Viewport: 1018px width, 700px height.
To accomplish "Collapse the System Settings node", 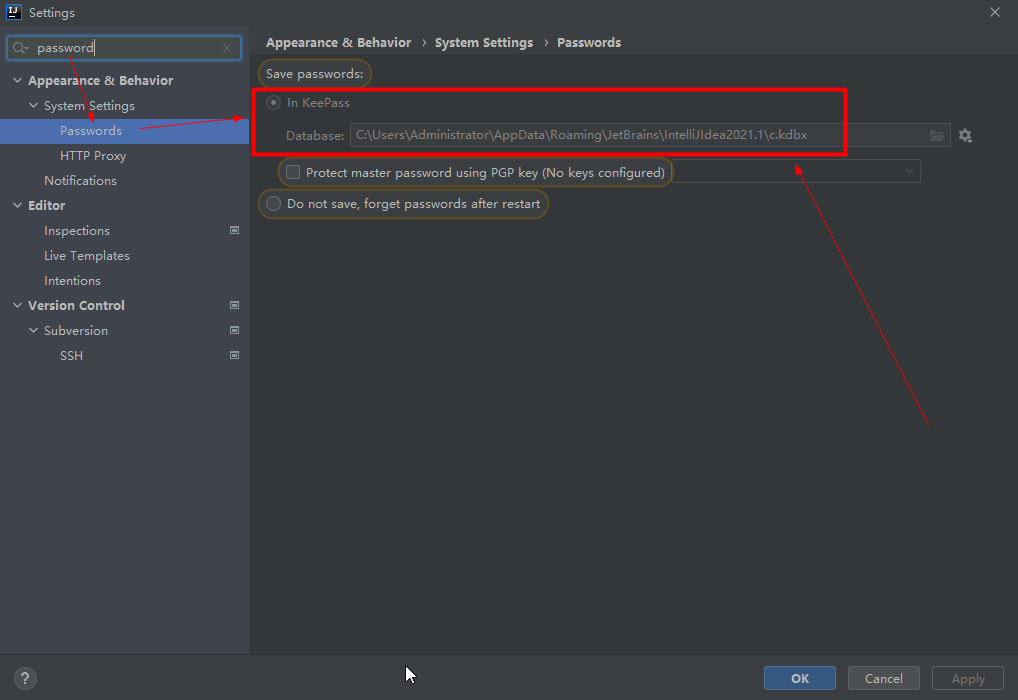I will [x=34, y=105].
